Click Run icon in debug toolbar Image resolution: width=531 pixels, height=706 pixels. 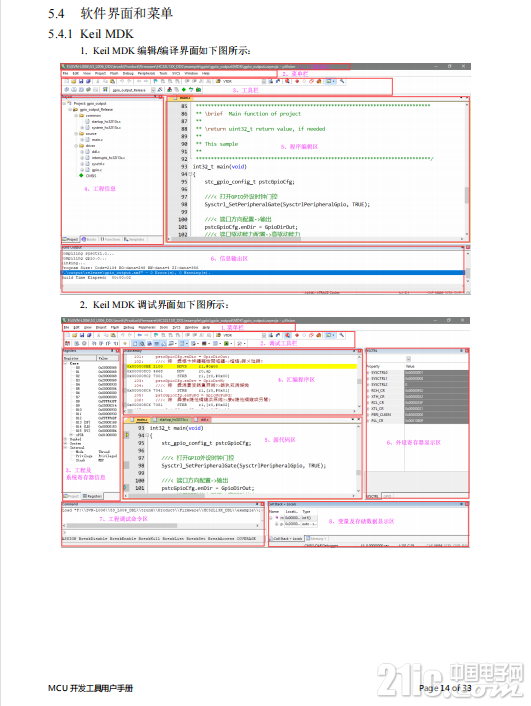pyautogui.click(x=77, y=344)
